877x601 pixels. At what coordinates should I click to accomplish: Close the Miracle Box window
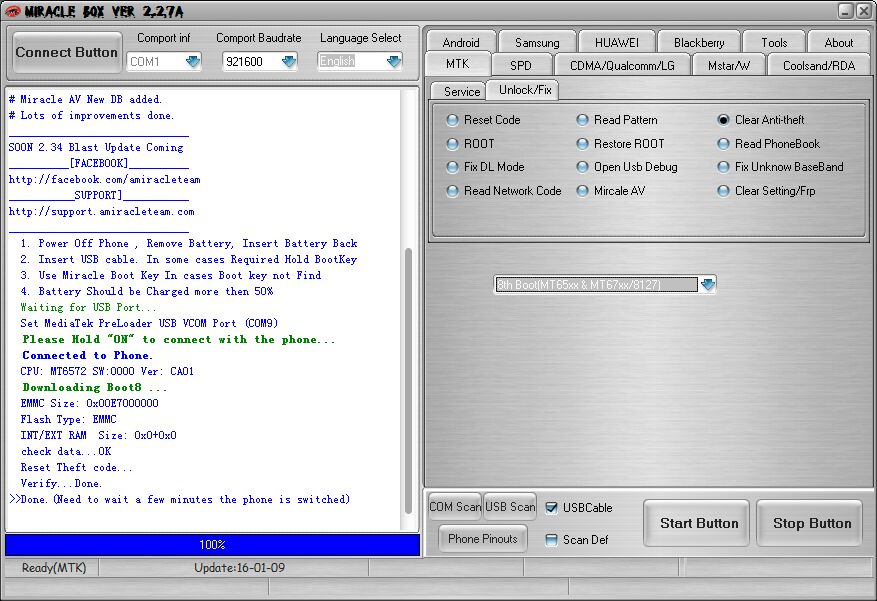[x=863, y=11]
